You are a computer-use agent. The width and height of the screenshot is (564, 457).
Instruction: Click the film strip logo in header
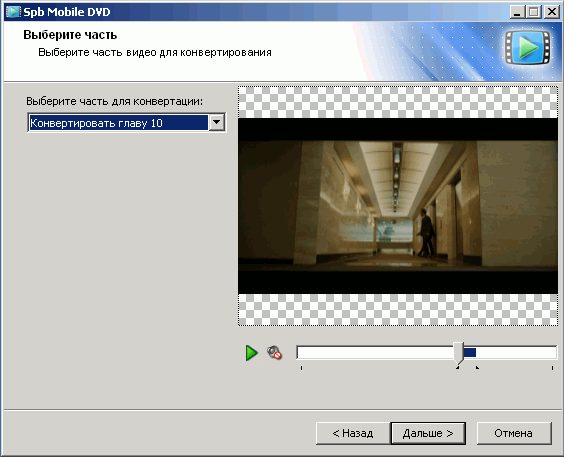click(x=528, y=47)
